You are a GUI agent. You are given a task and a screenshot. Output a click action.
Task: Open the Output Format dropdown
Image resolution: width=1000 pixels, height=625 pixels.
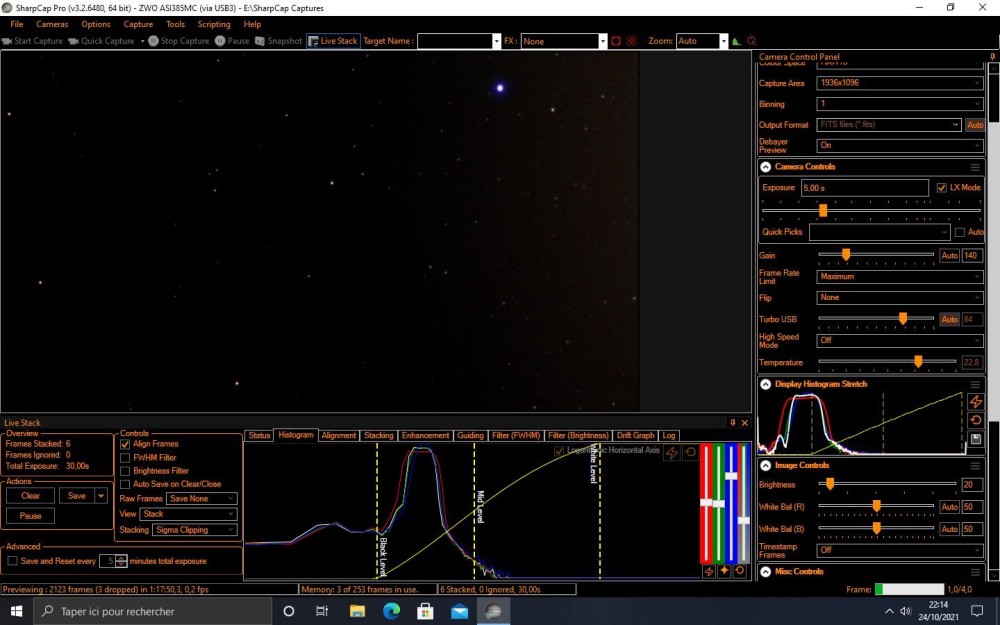tap(889, 124)
